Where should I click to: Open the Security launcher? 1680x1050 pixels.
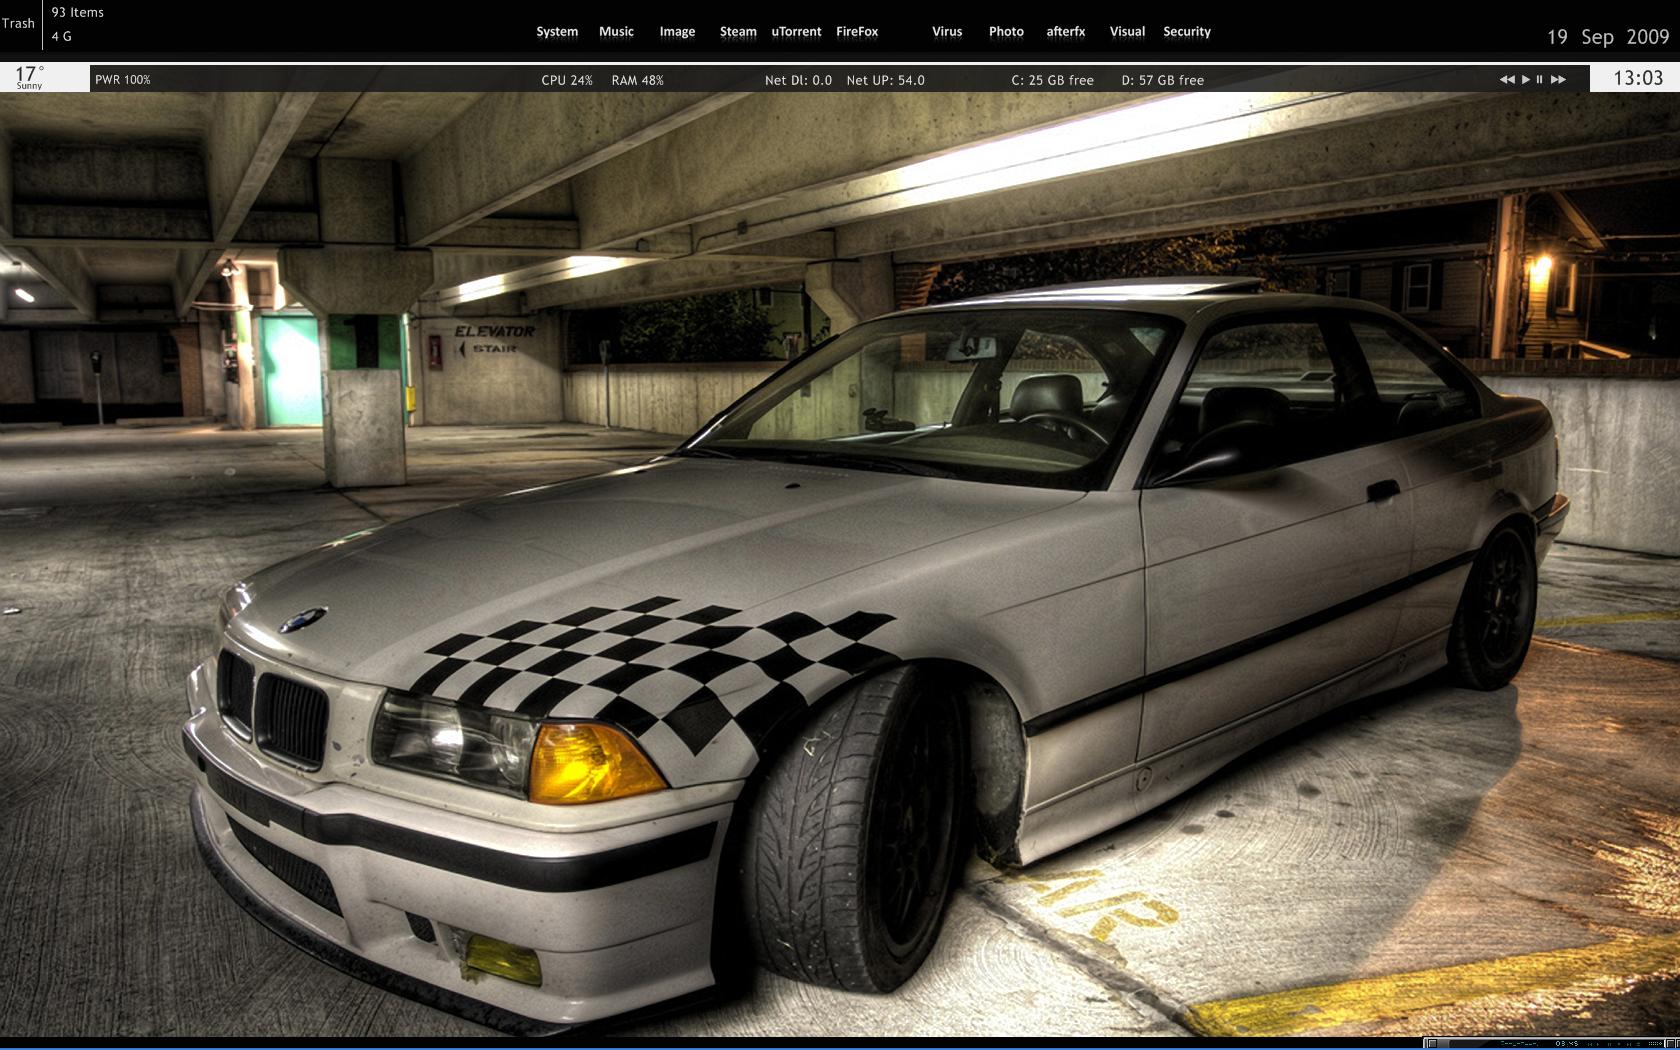pyautogui.click(x=1187, y=32)
